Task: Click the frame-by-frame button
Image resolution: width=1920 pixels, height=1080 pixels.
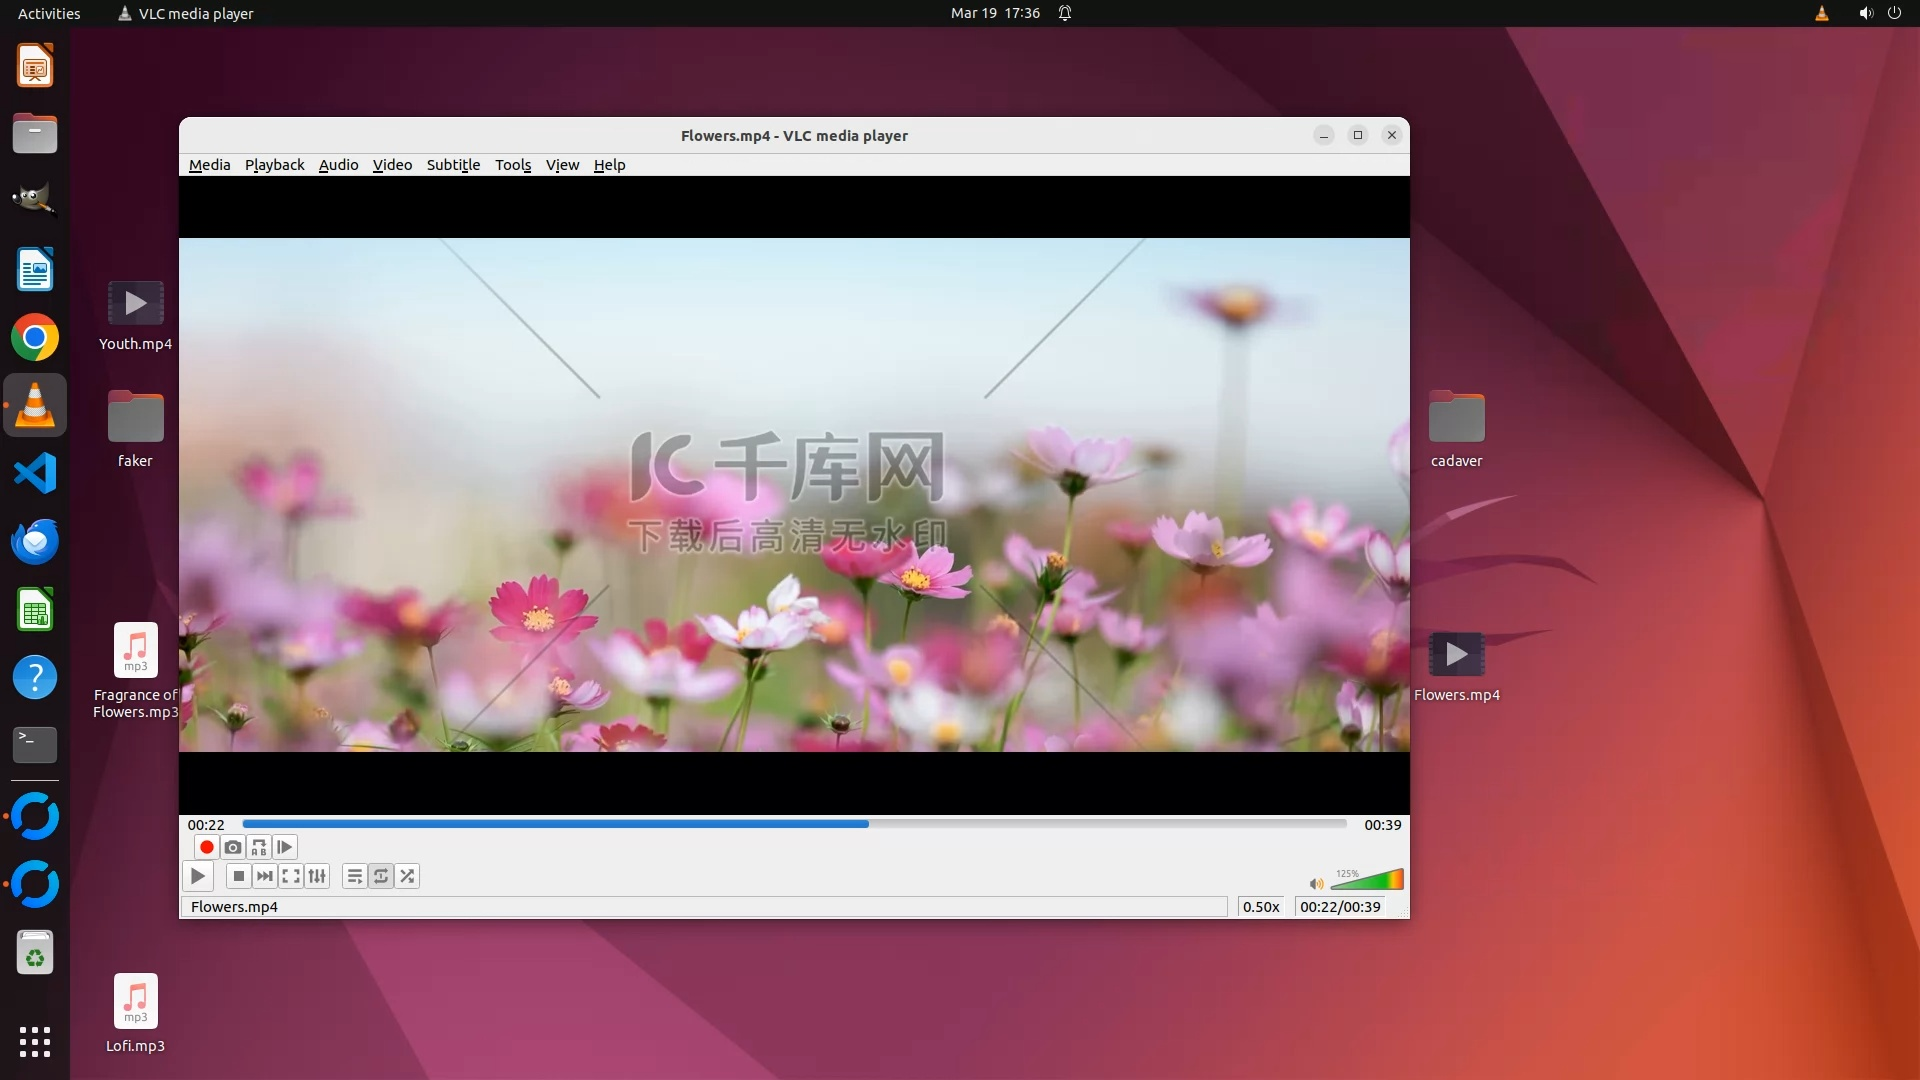Action: pos(285,847)
